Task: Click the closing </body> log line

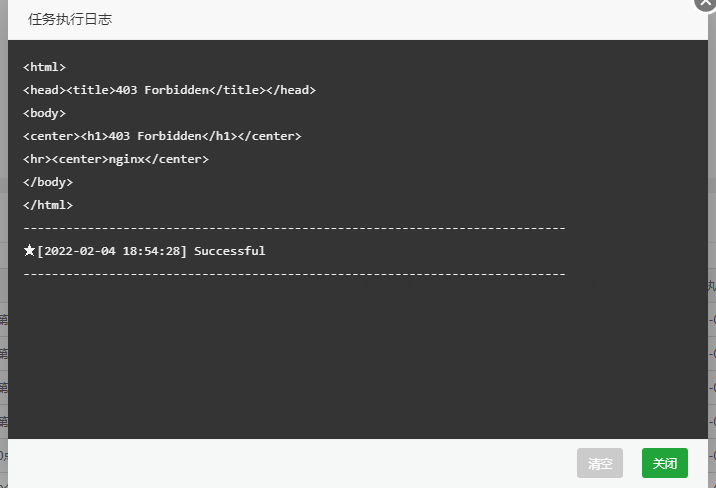Action: point(48,182)
